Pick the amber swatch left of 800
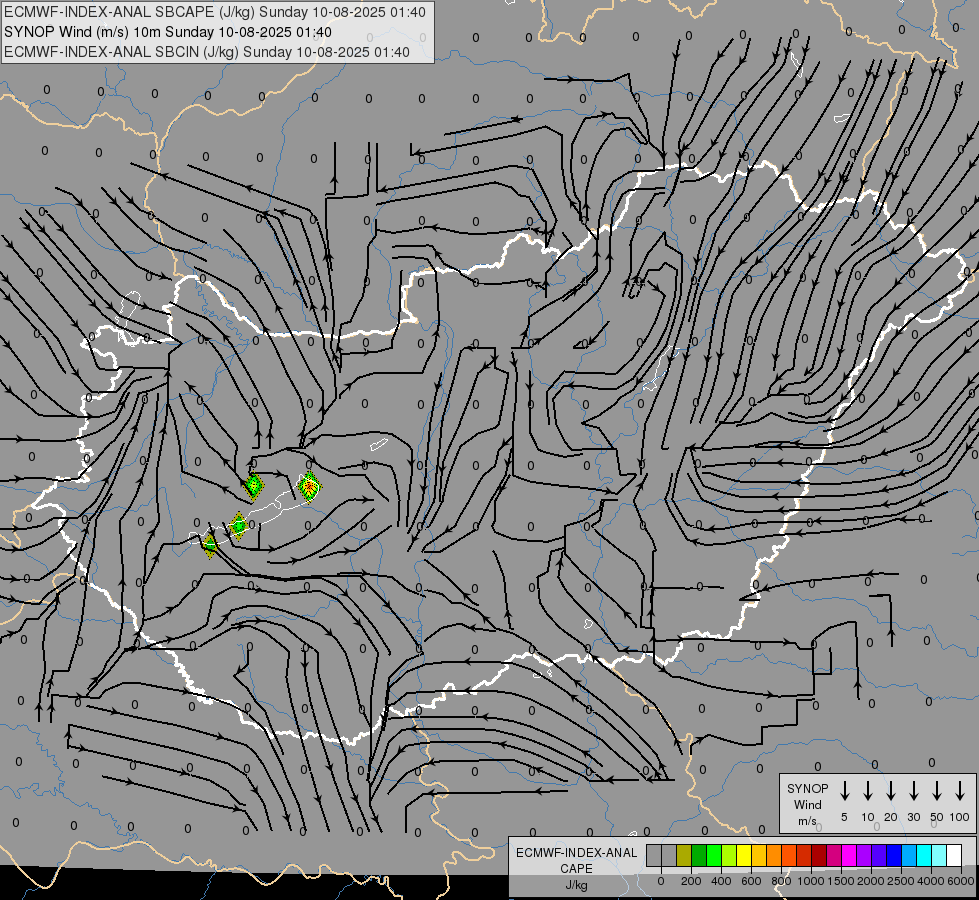This screenshot has height=900, width=979. point(759,855)
